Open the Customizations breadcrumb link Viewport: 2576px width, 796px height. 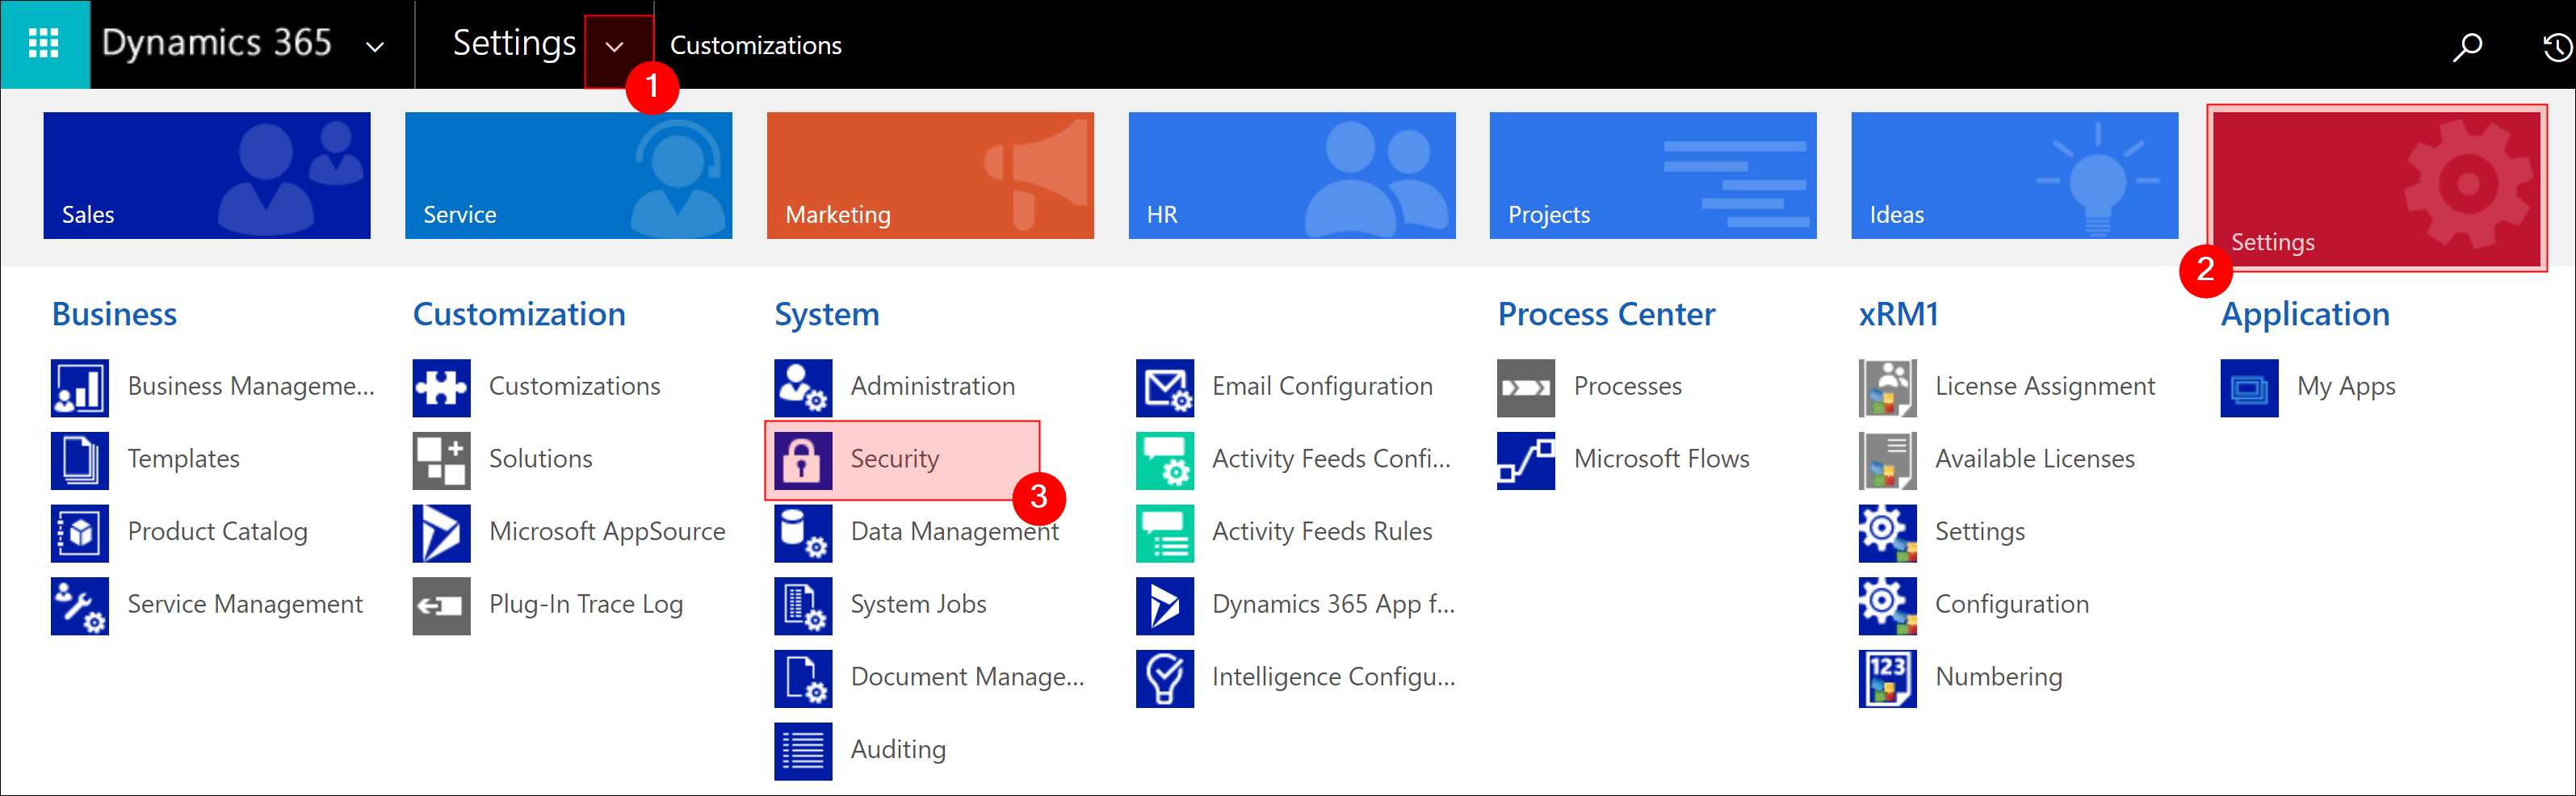tap(755, 46)
